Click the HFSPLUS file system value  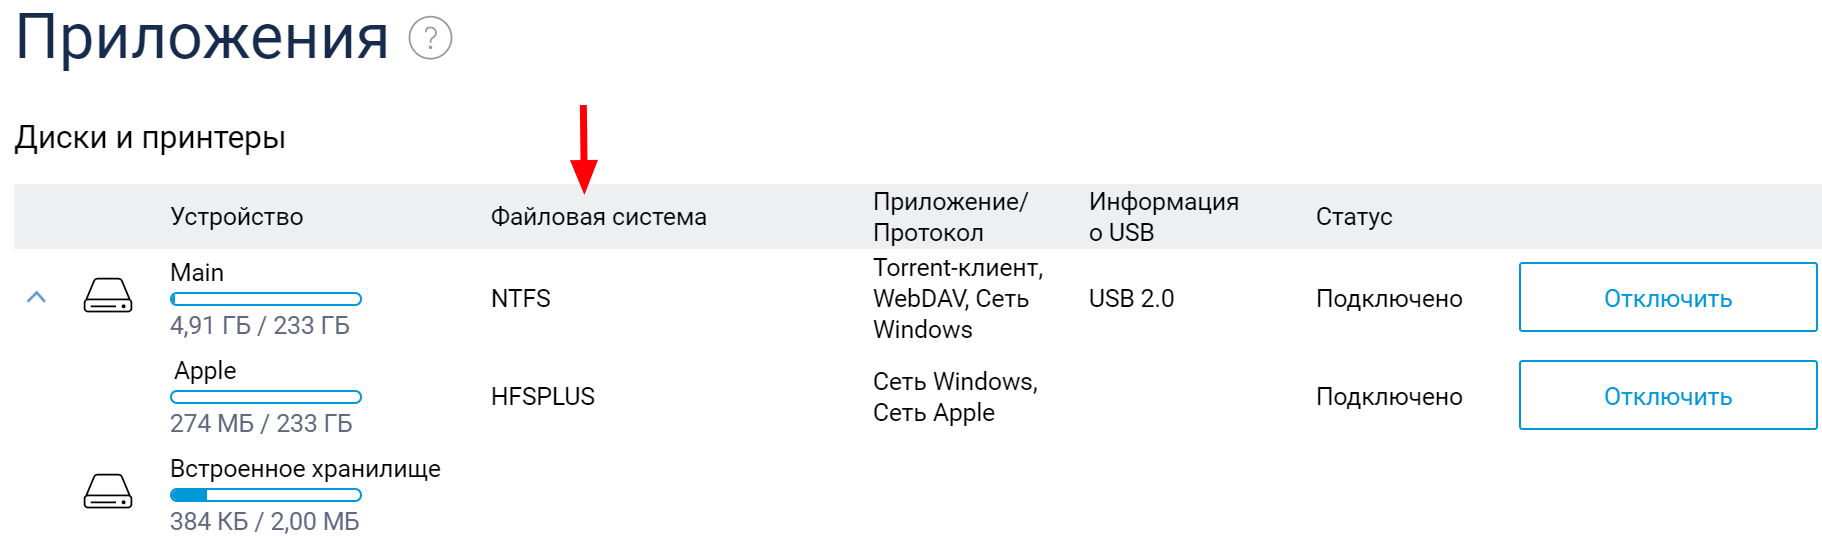click(543, 397)
